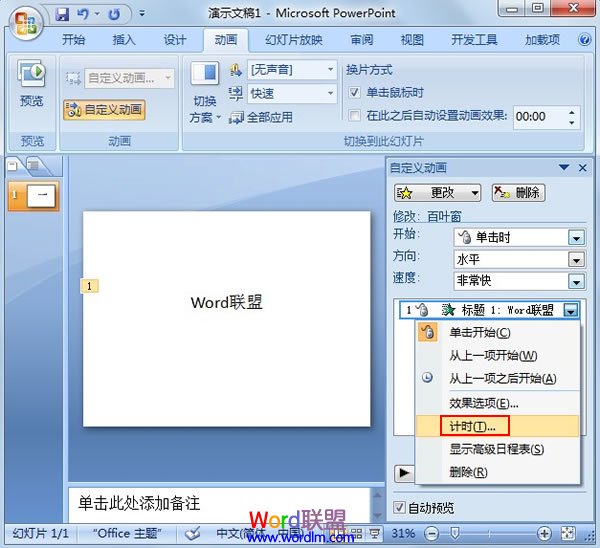Click the 自定义动画 button in ribbon
Viewport: 600px width, 548px height.
tap(104, 110)
